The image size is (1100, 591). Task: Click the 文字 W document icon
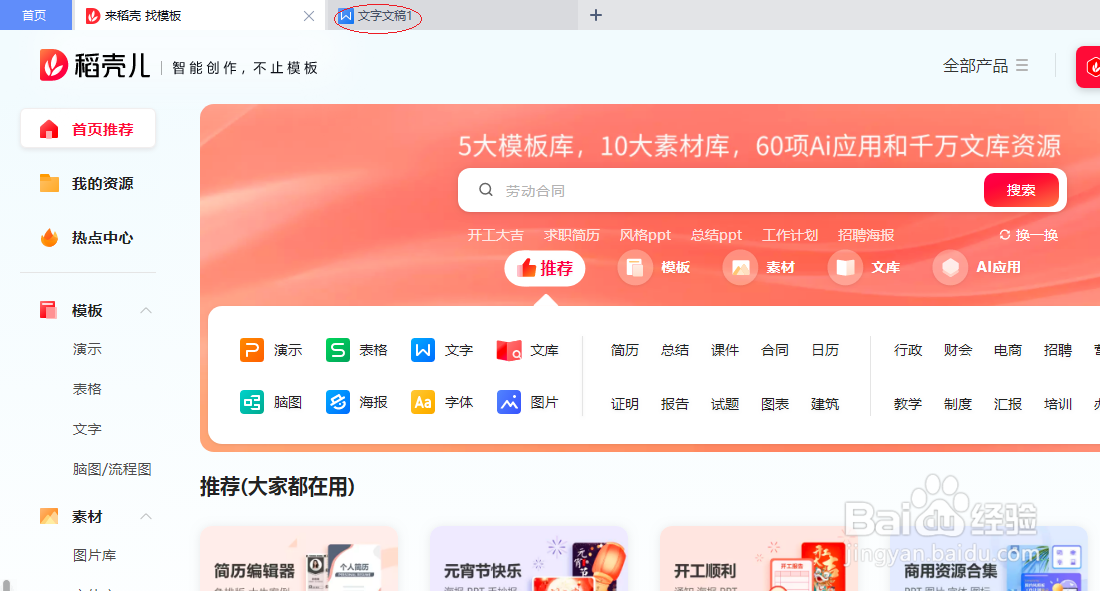point(425,350)
